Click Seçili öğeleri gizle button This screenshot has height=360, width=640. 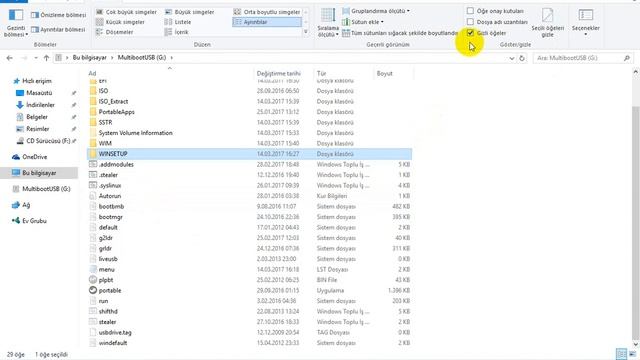547,23
